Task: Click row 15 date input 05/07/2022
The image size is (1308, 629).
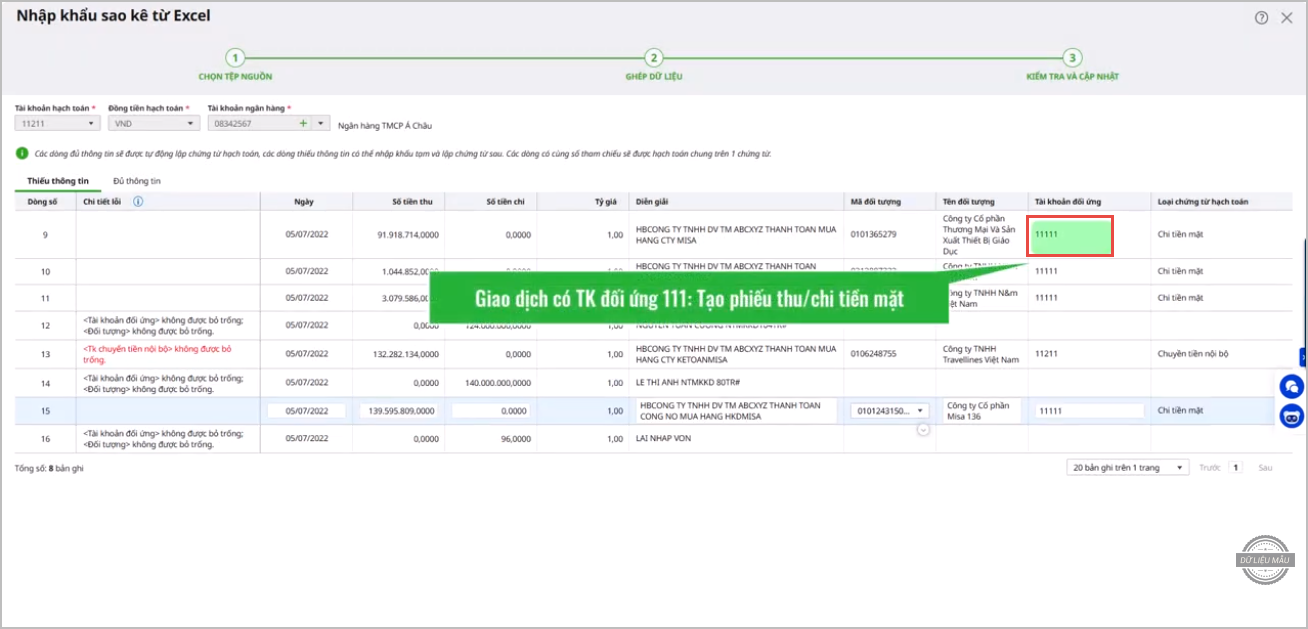Action: click(x=306, y=410)
